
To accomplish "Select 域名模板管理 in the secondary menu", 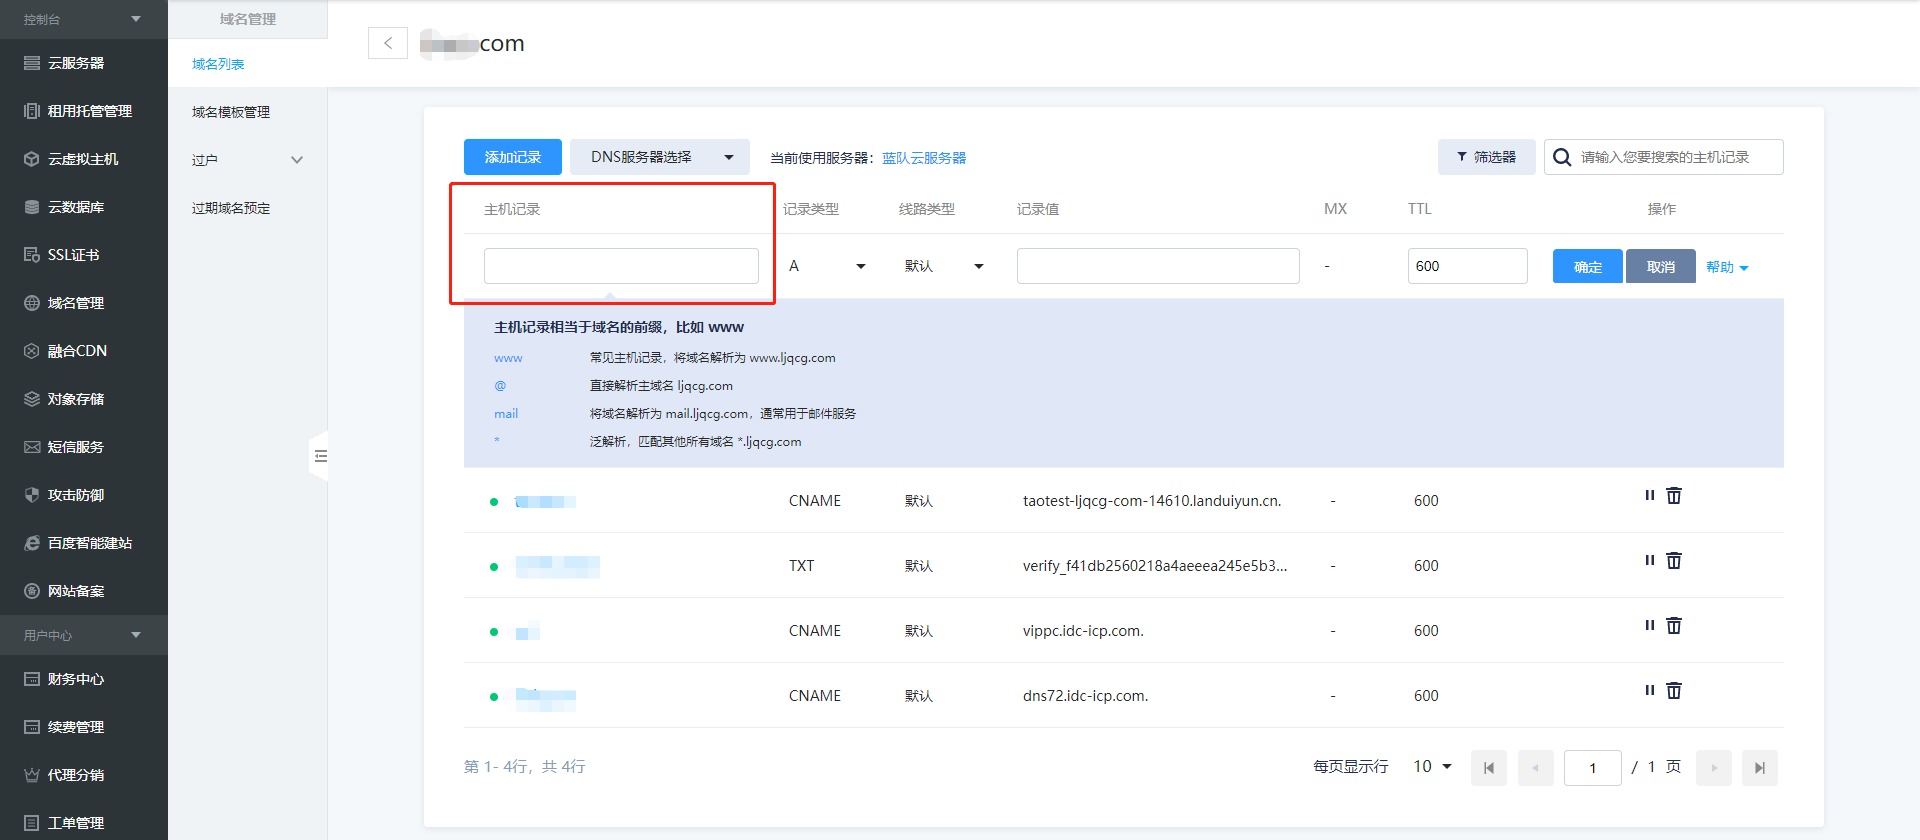I will click(x=231, y=112).
